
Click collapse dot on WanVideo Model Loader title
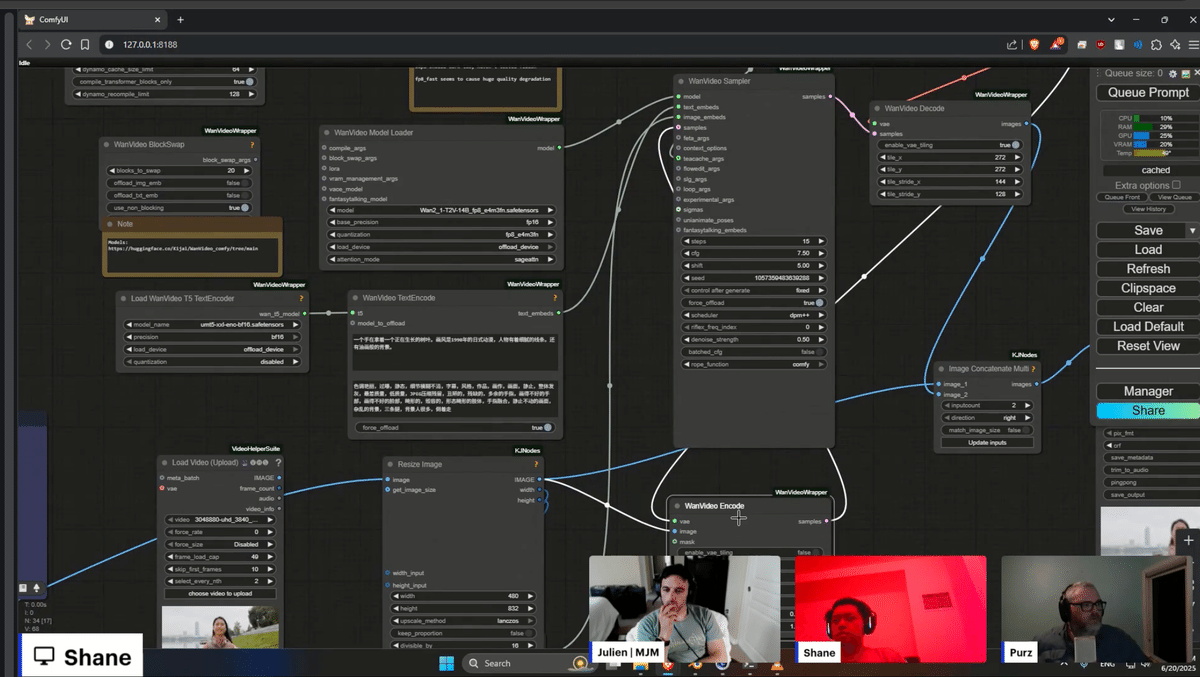(x=327, y=132)
